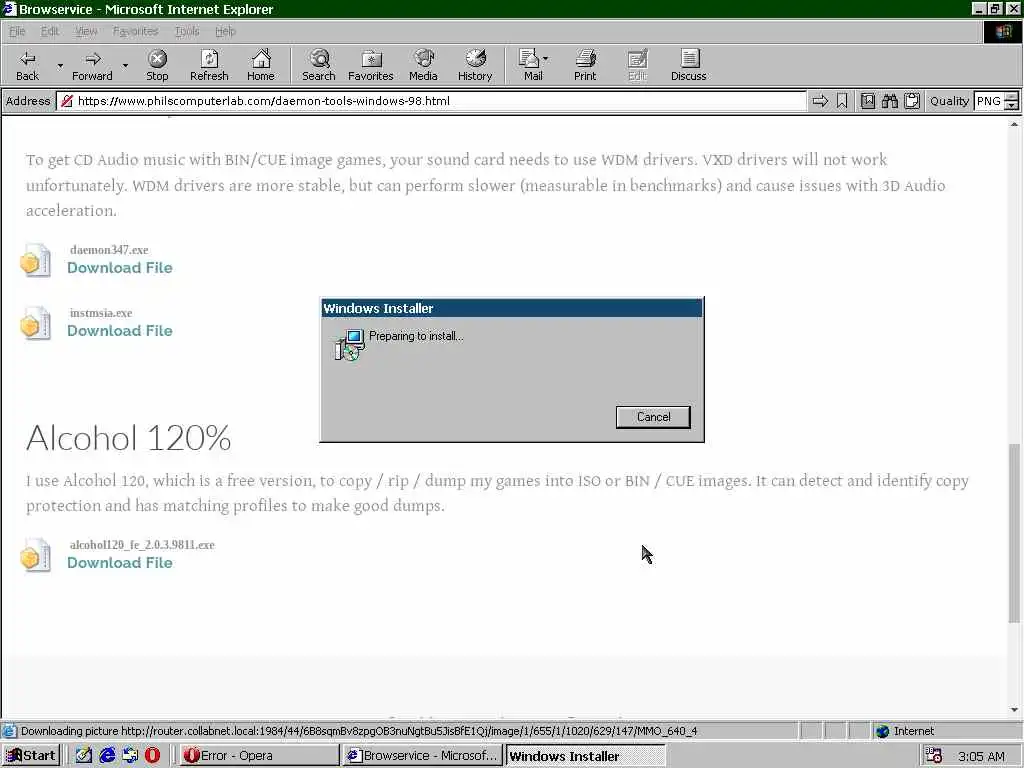This screenshot has width=1024, height=768.
Task: Download File link for instmsia.exe
Action: click(120, 331)
